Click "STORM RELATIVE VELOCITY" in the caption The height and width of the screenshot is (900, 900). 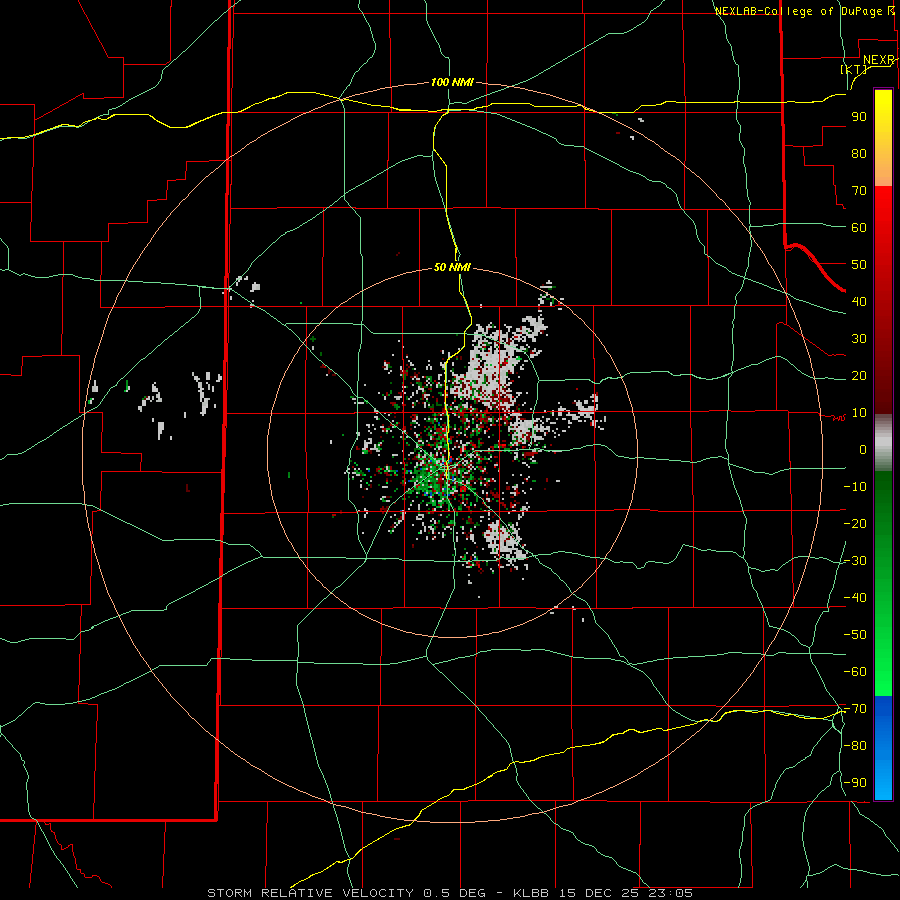pos(310,893)
